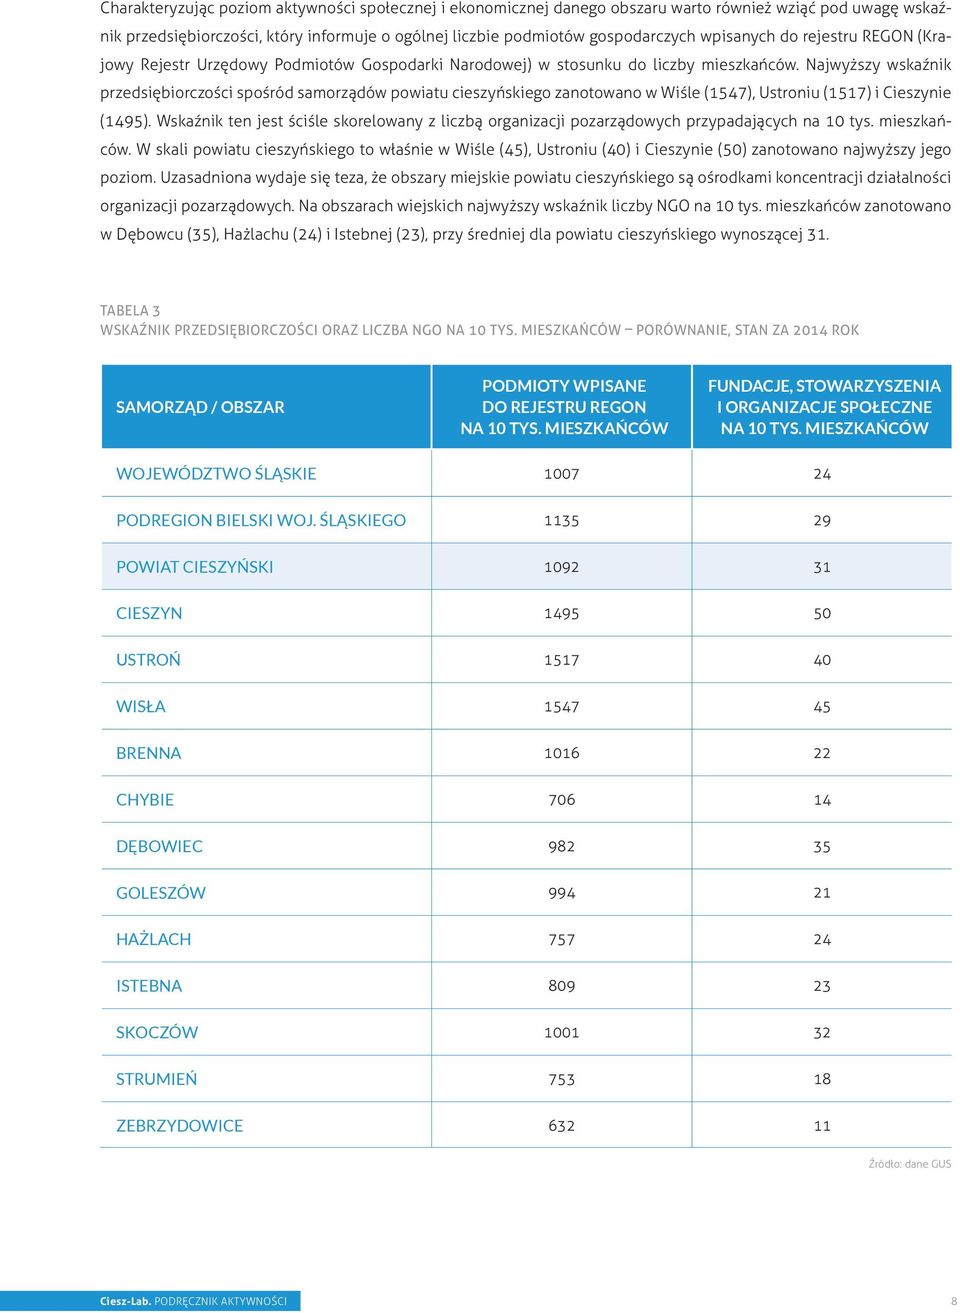Click the CIESZYN row label
The height and width of the screenshot is (1313, 960).
pos(149,614)
